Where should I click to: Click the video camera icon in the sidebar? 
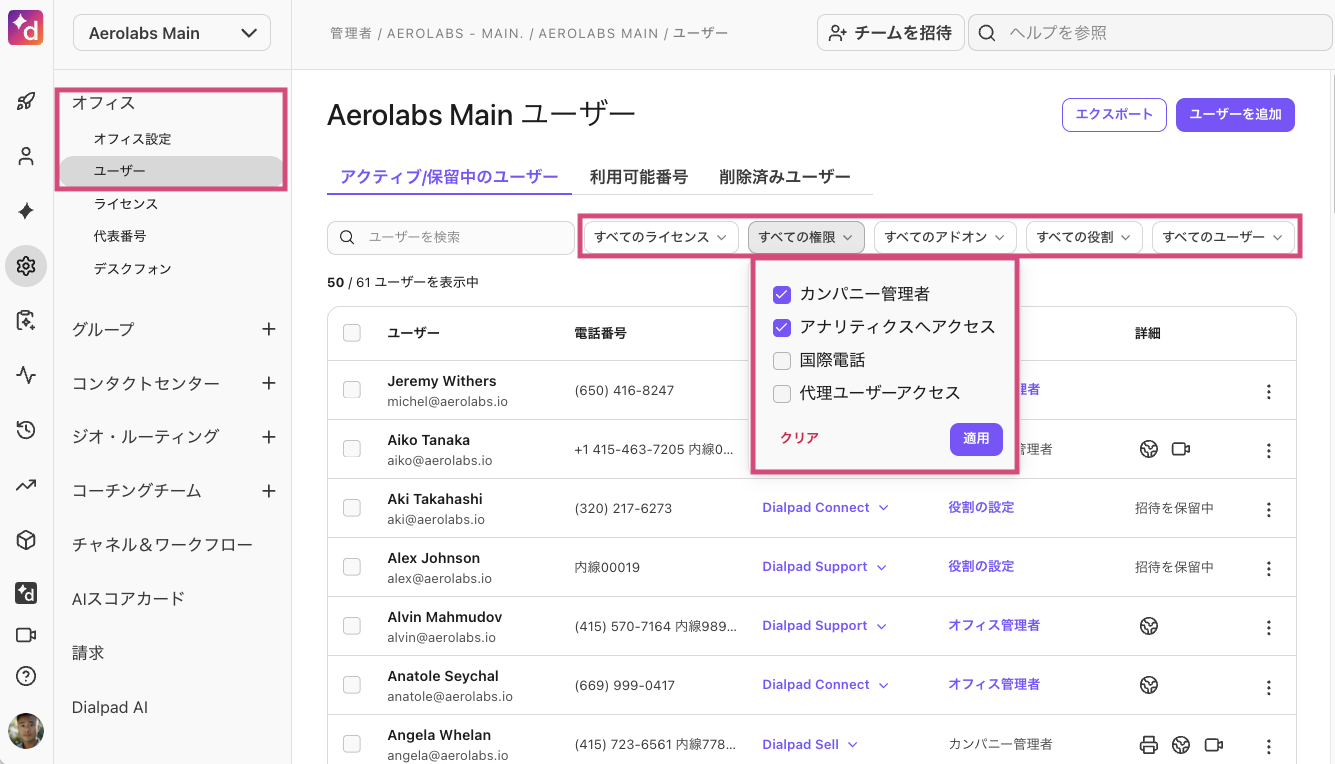tap(26, 634)
